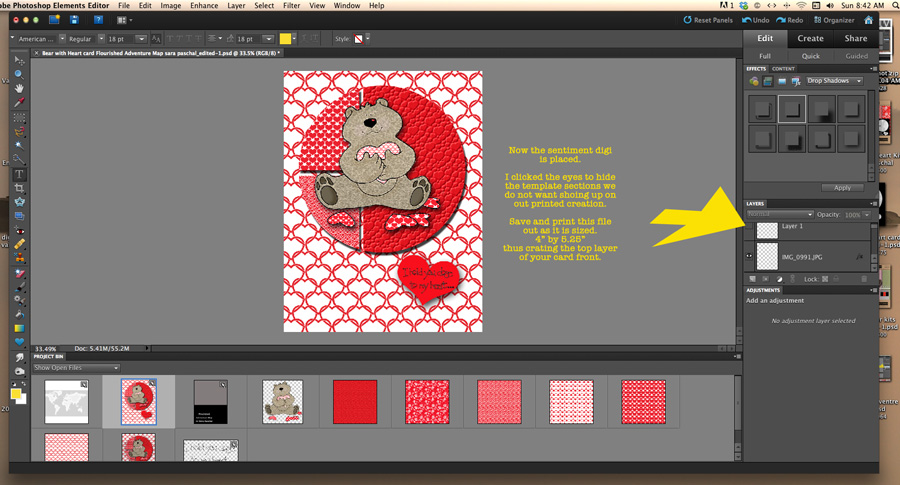The width and height of the screenshot is (900, 485).
Task: Select the Smart Brush tool
Action: coord(19,300)
